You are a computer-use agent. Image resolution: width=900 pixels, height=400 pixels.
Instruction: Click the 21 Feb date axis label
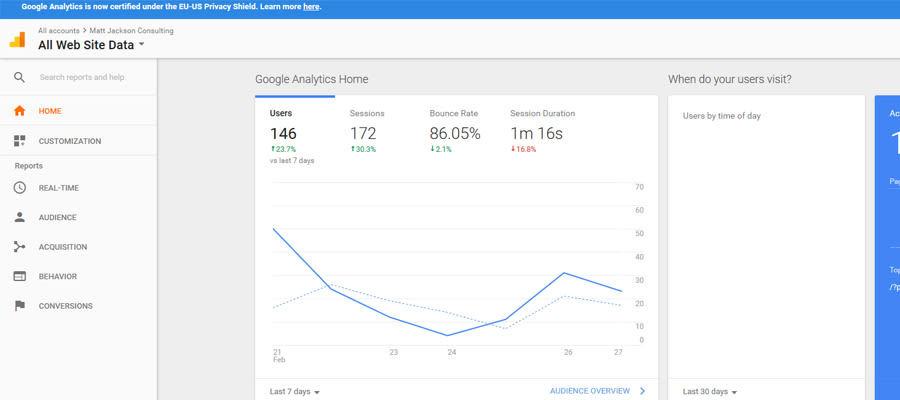278,356
